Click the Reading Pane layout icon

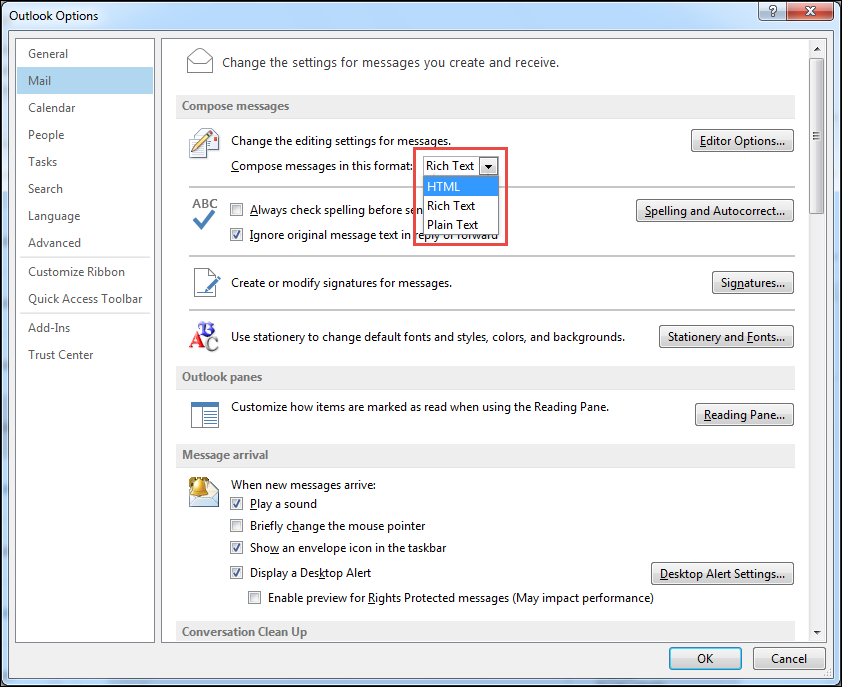point(205,415)
